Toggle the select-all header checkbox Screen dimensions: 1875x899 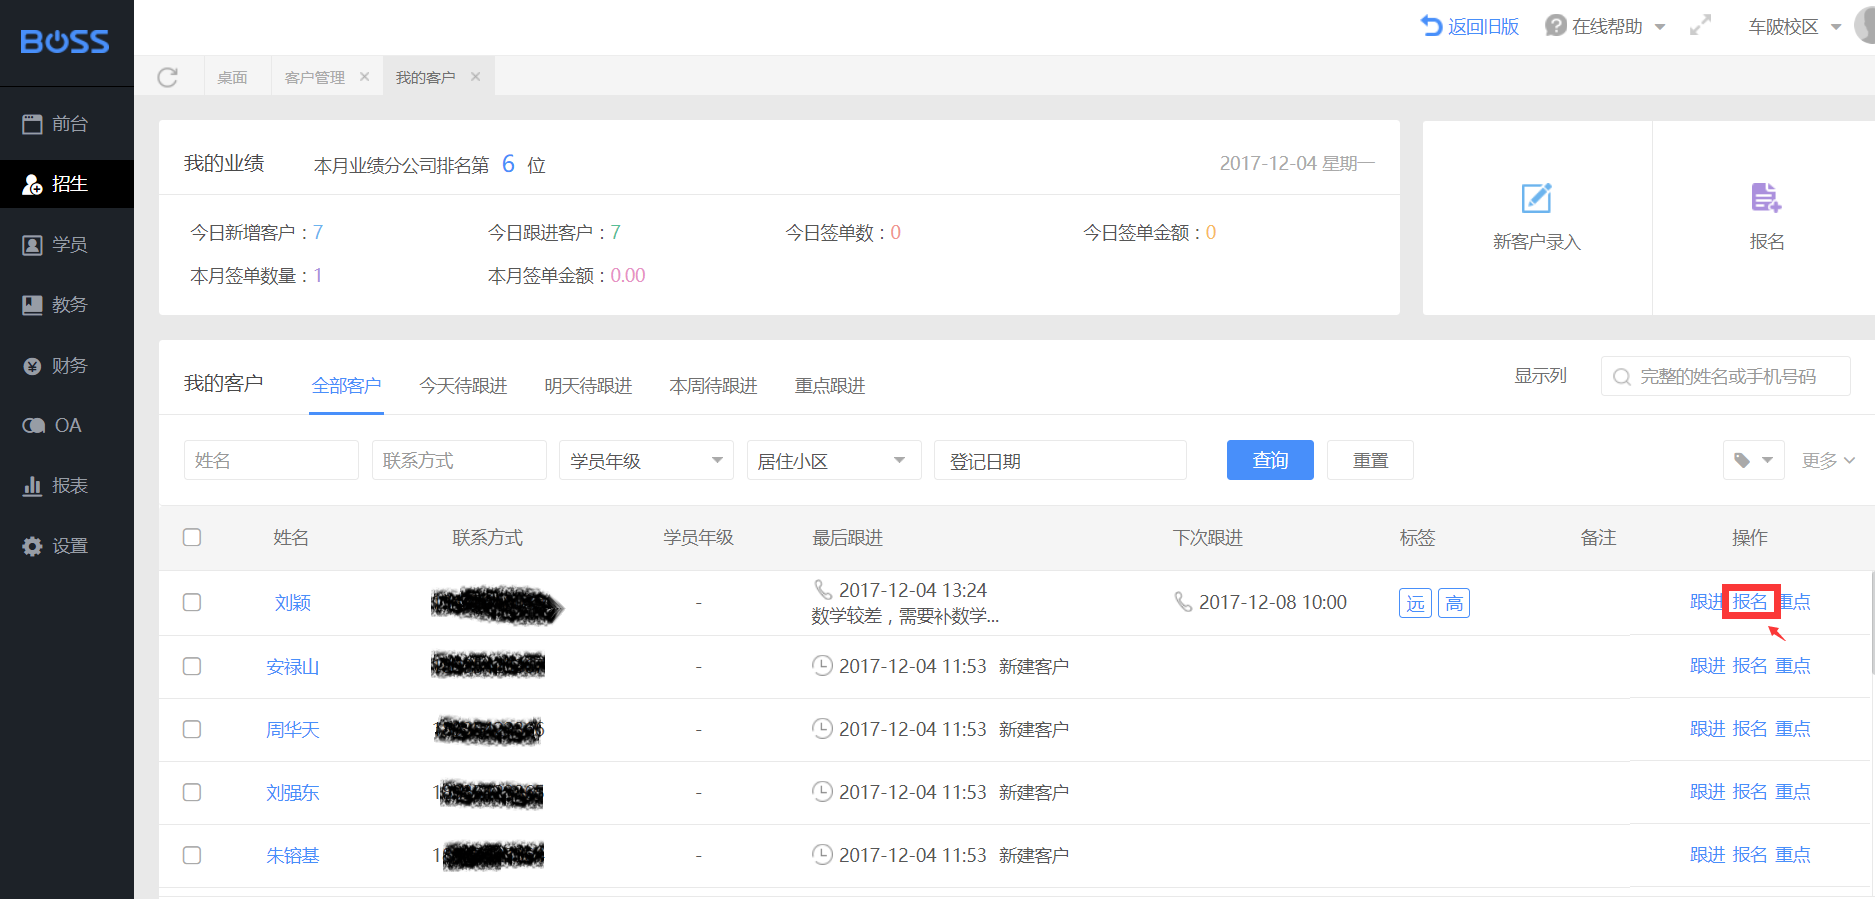coord(192,538)
